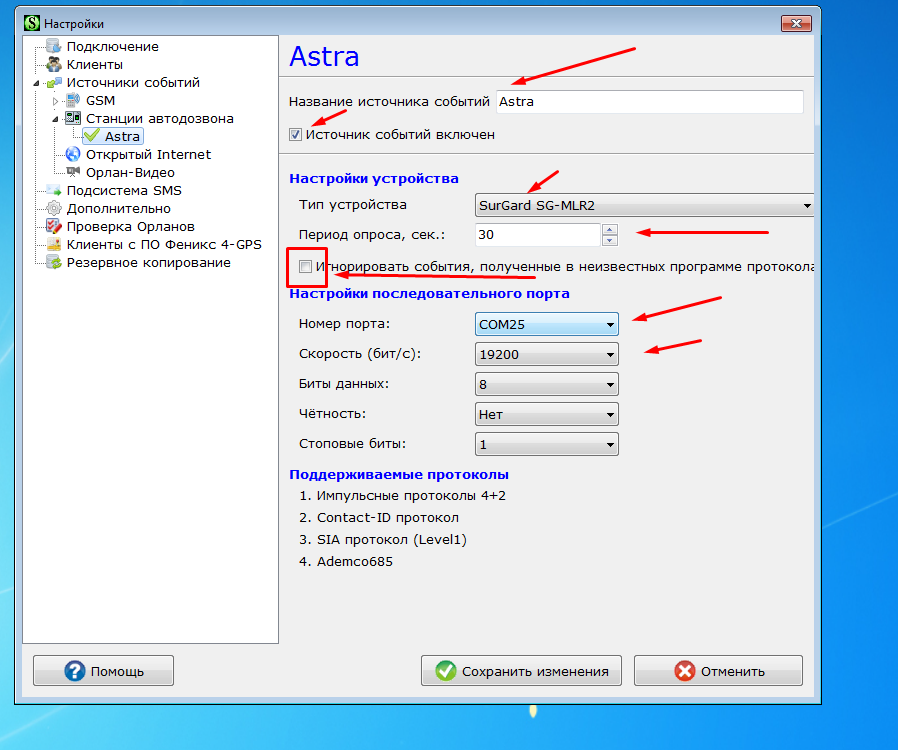Open the Биты данных dropdown
The image size is (898, 750).
[546, 384]
